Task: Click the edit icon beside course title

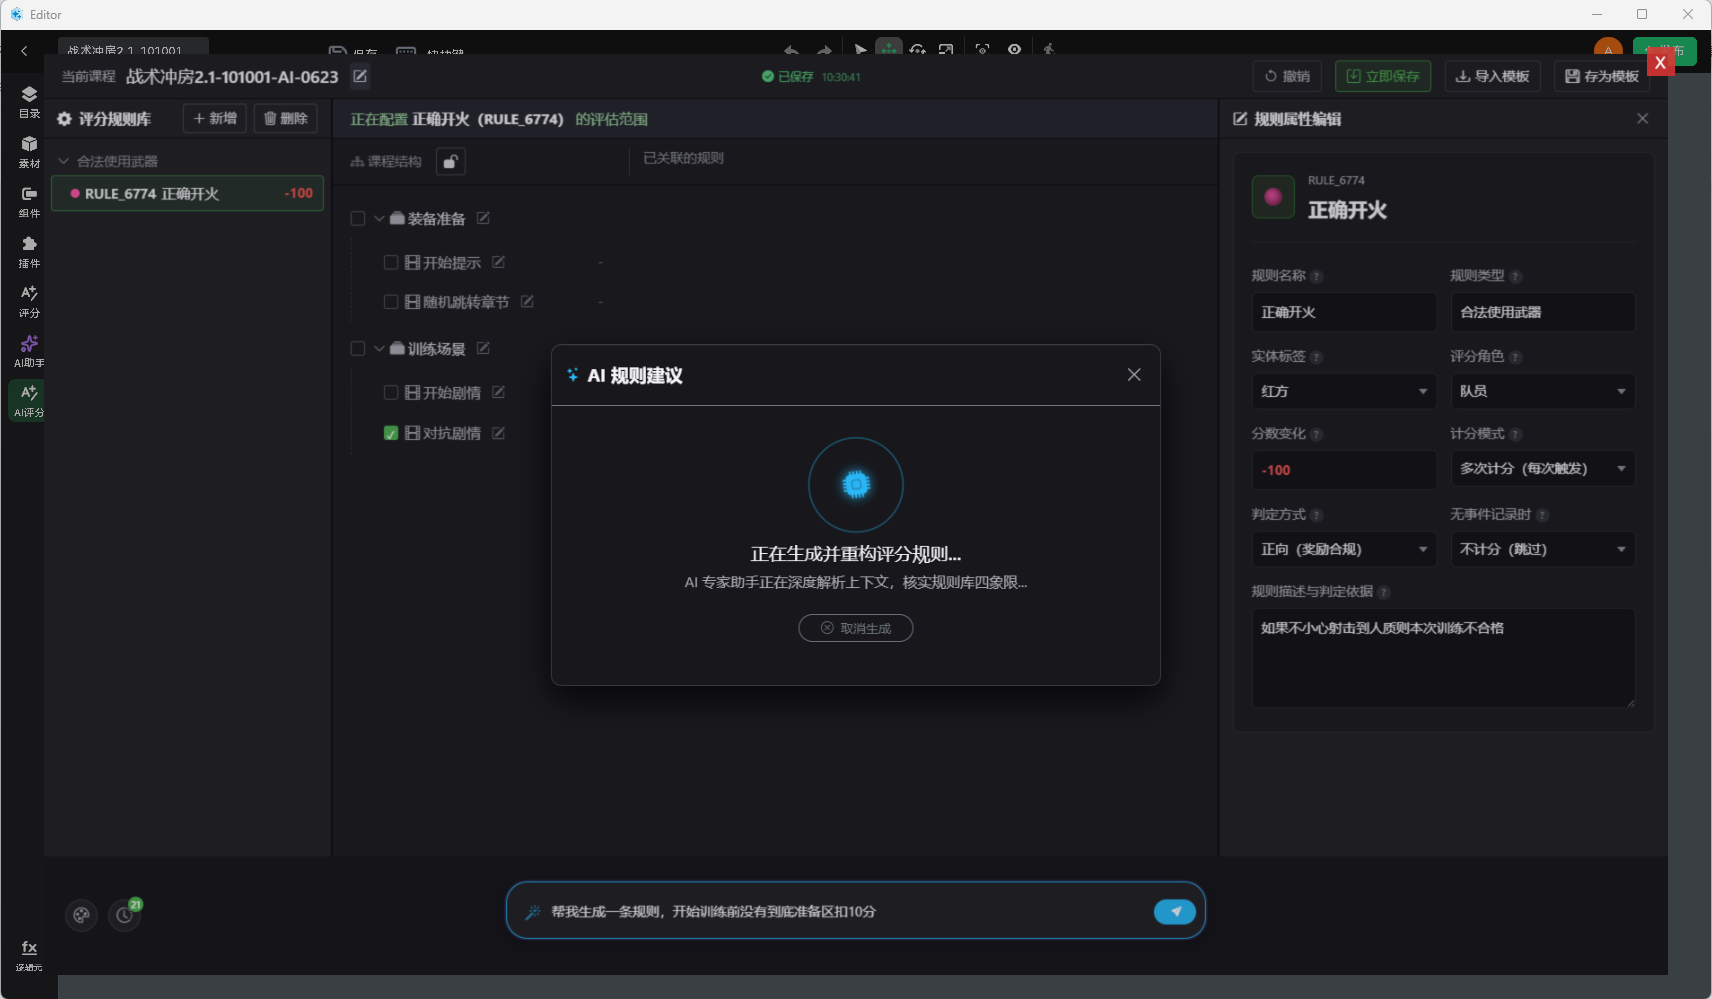Action: (x=360, y=76)
